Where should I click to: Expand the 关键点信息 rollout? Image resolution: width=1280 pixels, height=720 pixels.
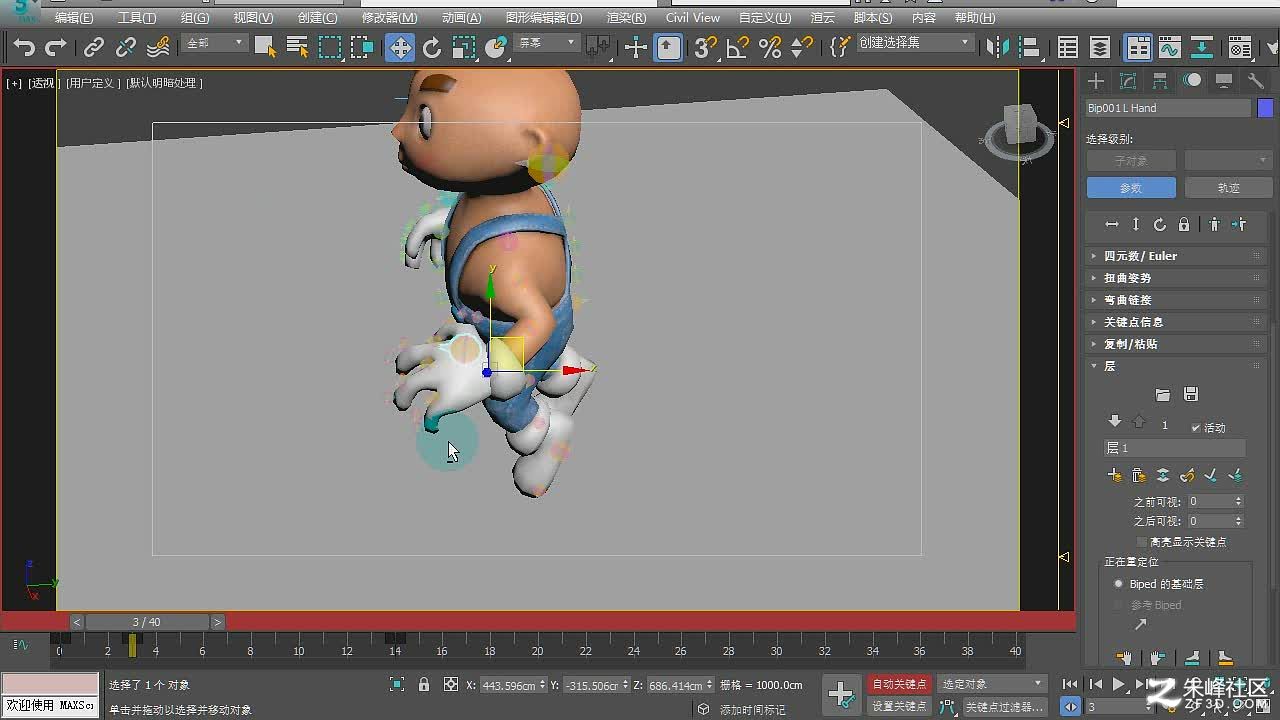tap(1176, 322)
